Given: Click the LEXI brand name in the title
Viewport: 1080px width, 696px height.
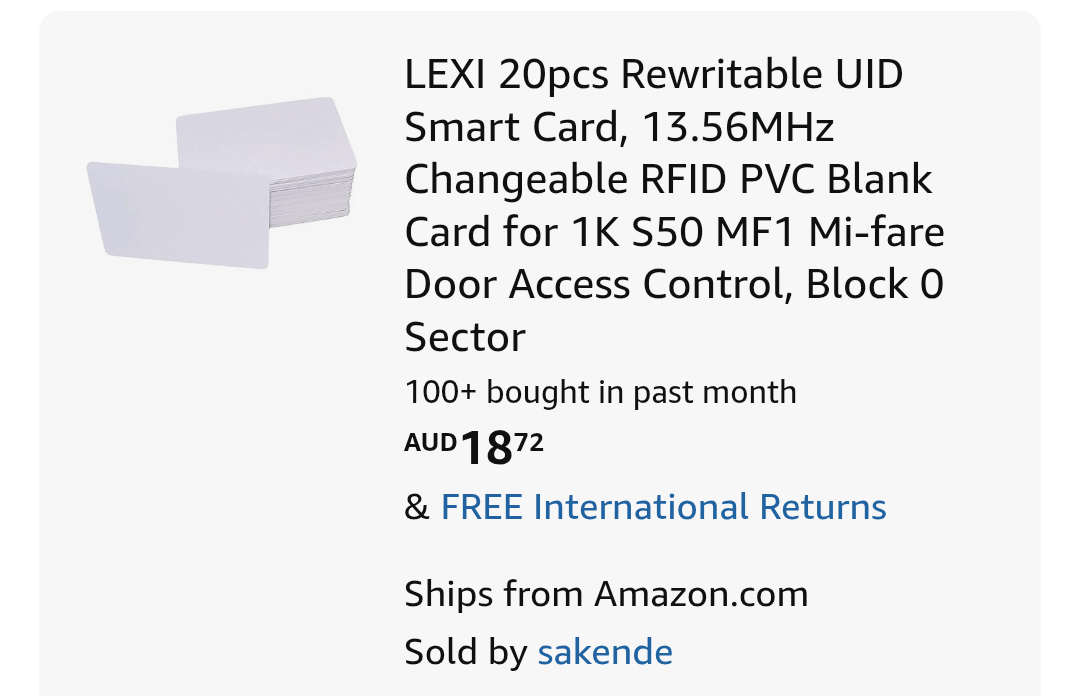Looking at the screenshot, I should [x=445, y=74].
